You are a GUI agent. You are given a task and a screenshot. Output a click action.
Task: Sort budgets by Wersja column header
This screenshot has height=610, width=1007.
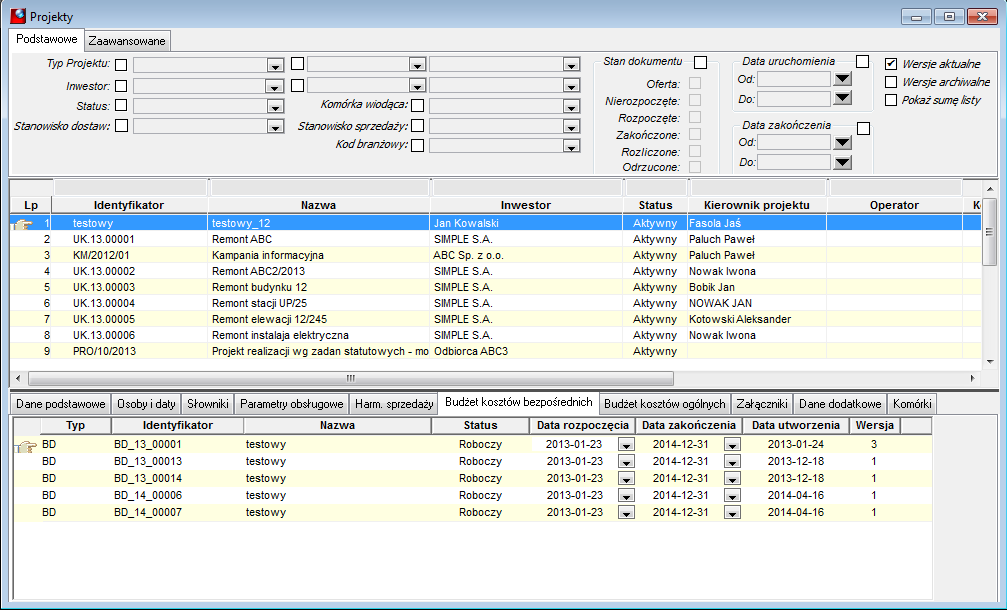tap(875, 425)
